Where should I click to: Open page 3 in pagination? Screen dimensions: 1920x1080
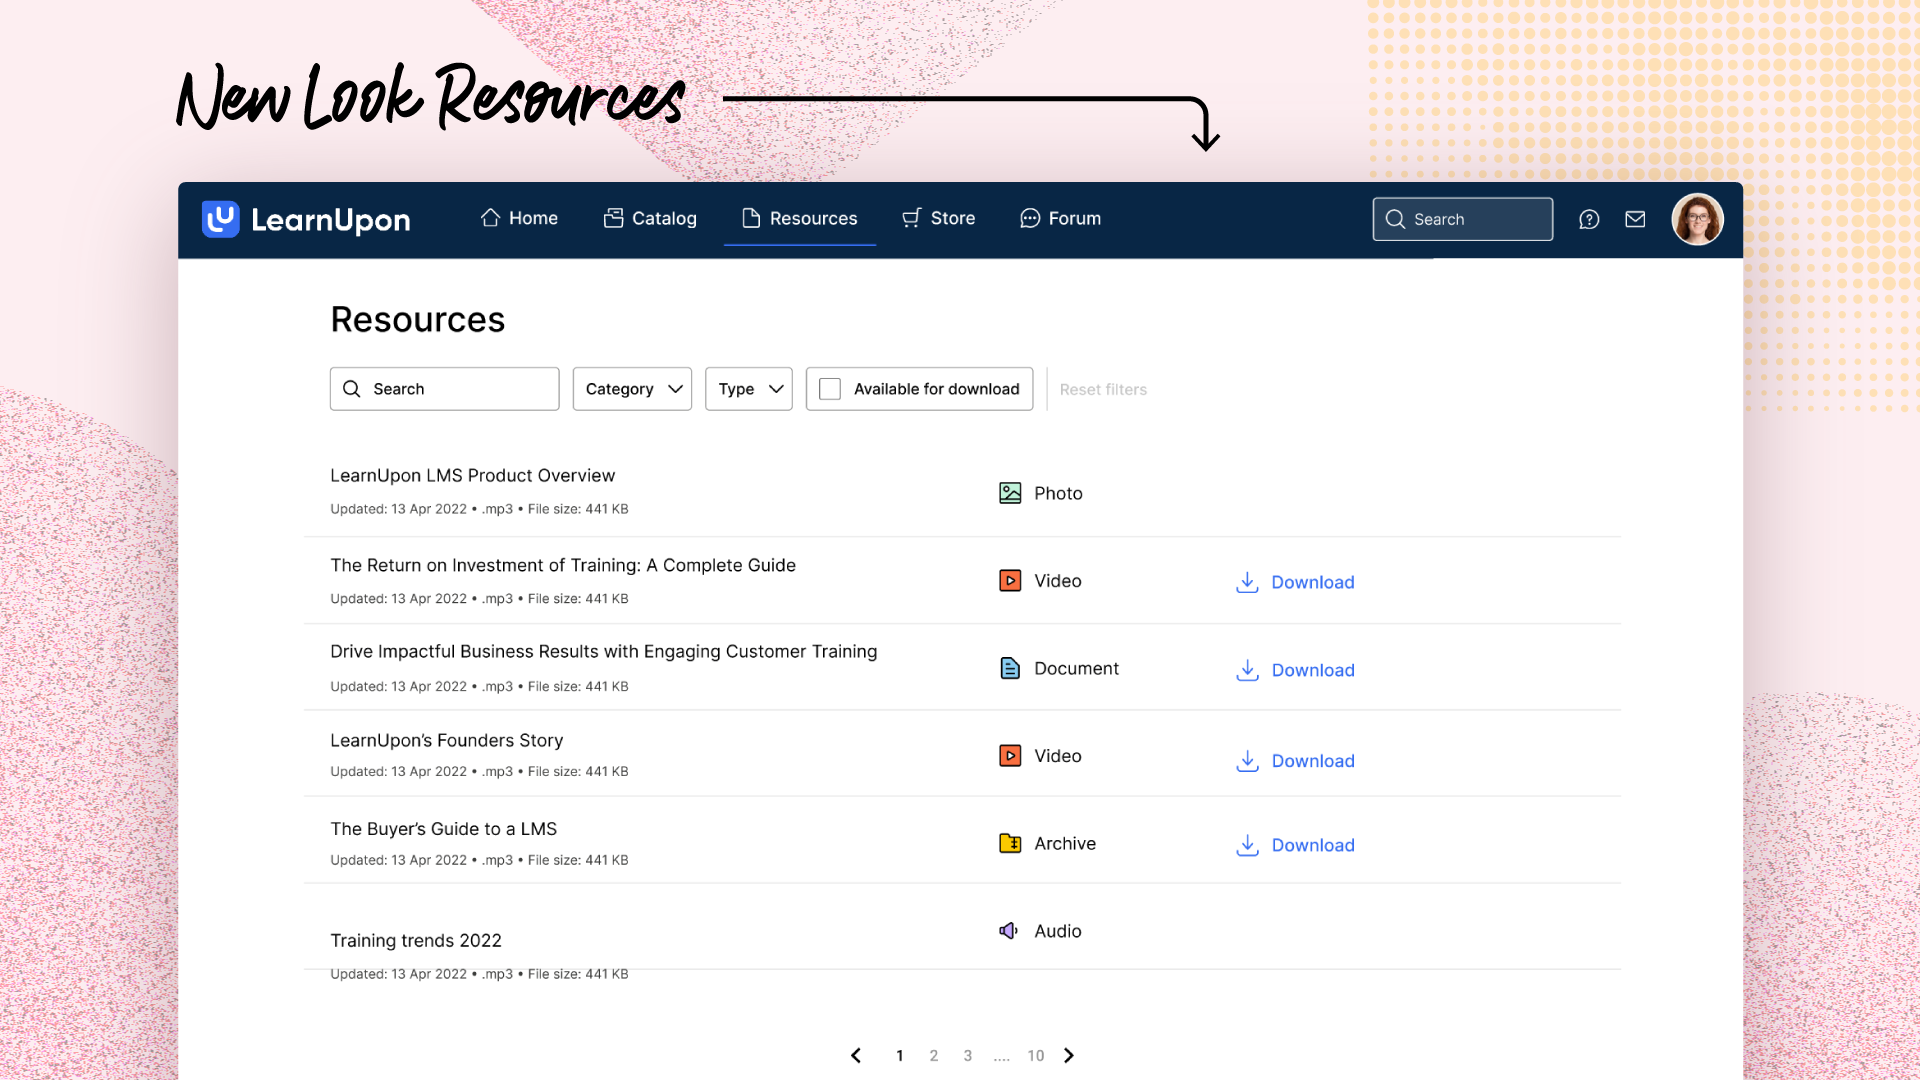tap(967, 1055)
